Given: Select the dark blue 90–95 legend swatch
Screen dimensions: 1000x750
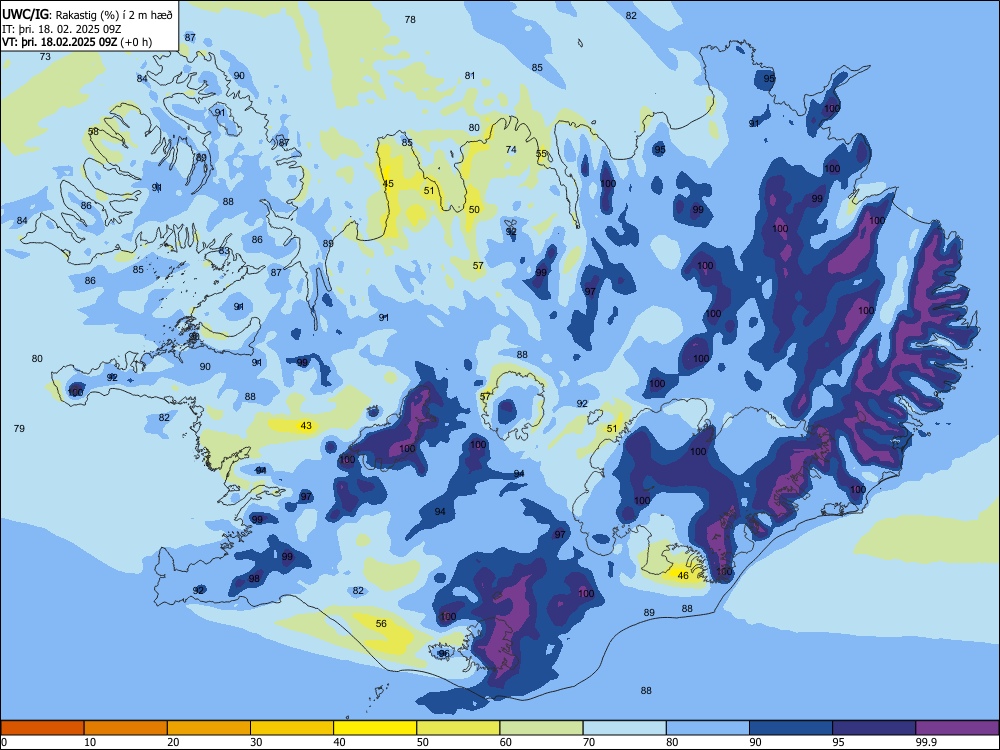Looking at the screenshot, I should [x=791, y=728].
